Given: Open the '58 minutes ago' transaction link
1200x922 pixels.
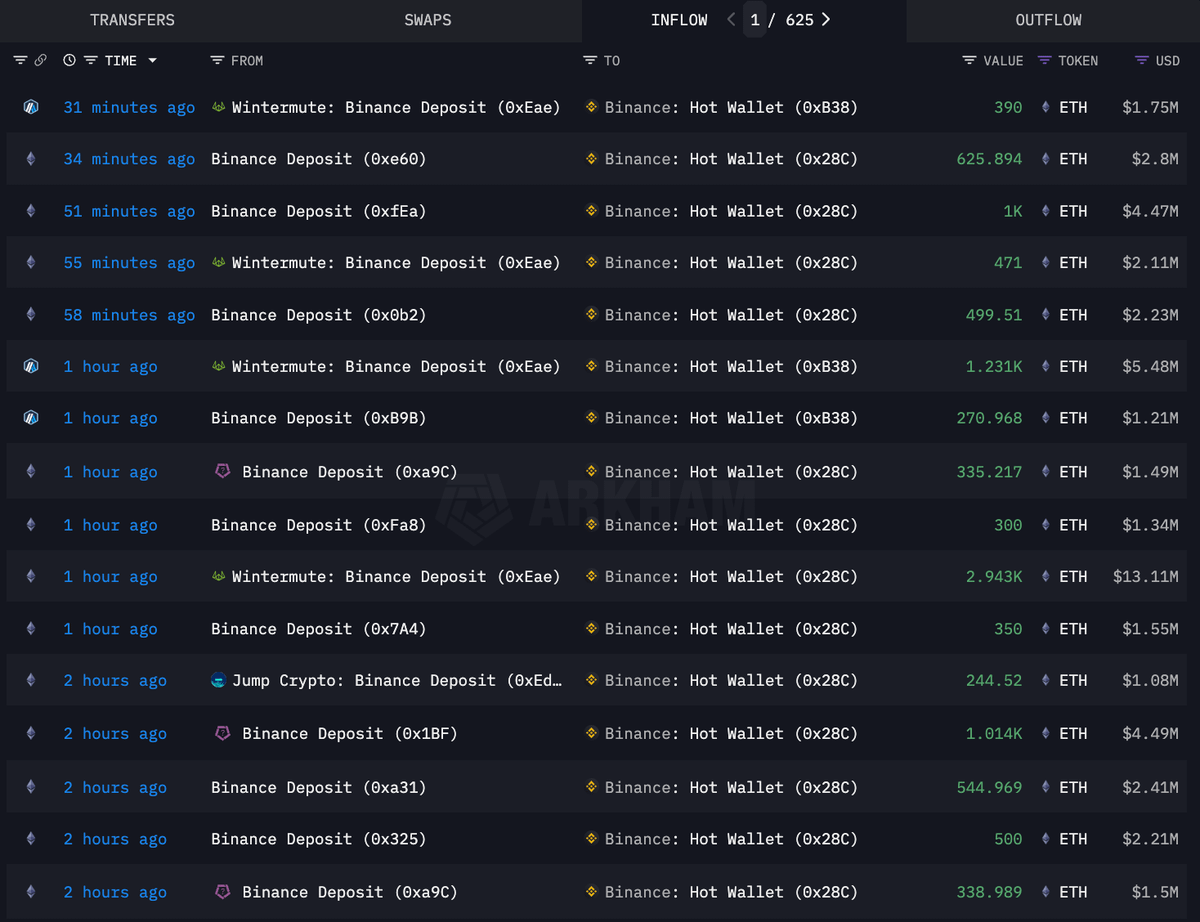Looking at the screenshot, I should pos(129,315).
